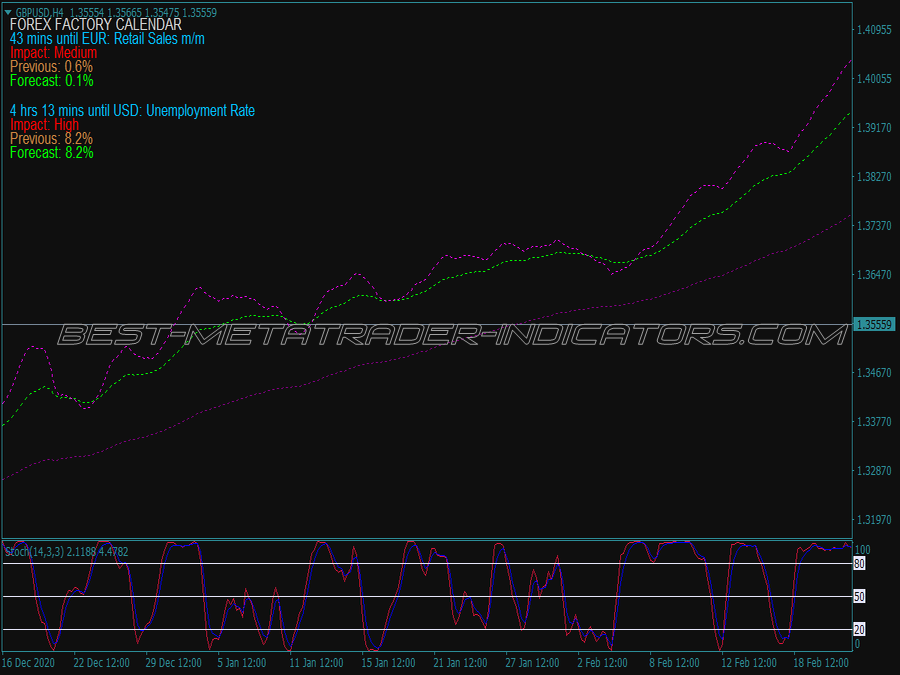The height and width of the screenshot is (675, 900).
Task: Click the stochastic level 20 label
Action: [x=859, y=630]
